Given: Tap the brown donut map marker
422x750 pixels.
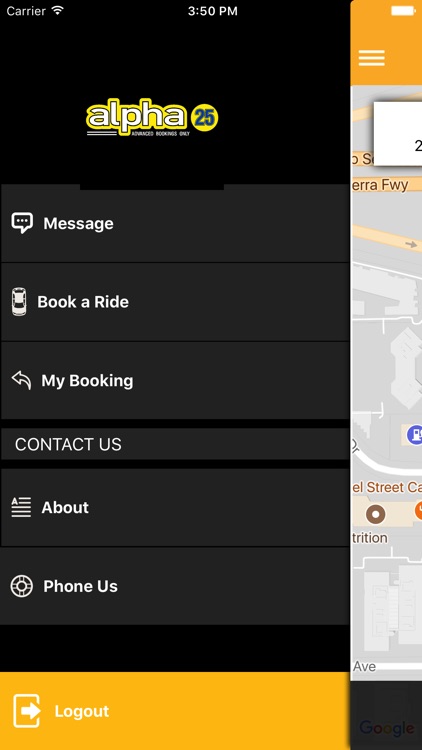Looking at the screenshot, I should (375, 515).
